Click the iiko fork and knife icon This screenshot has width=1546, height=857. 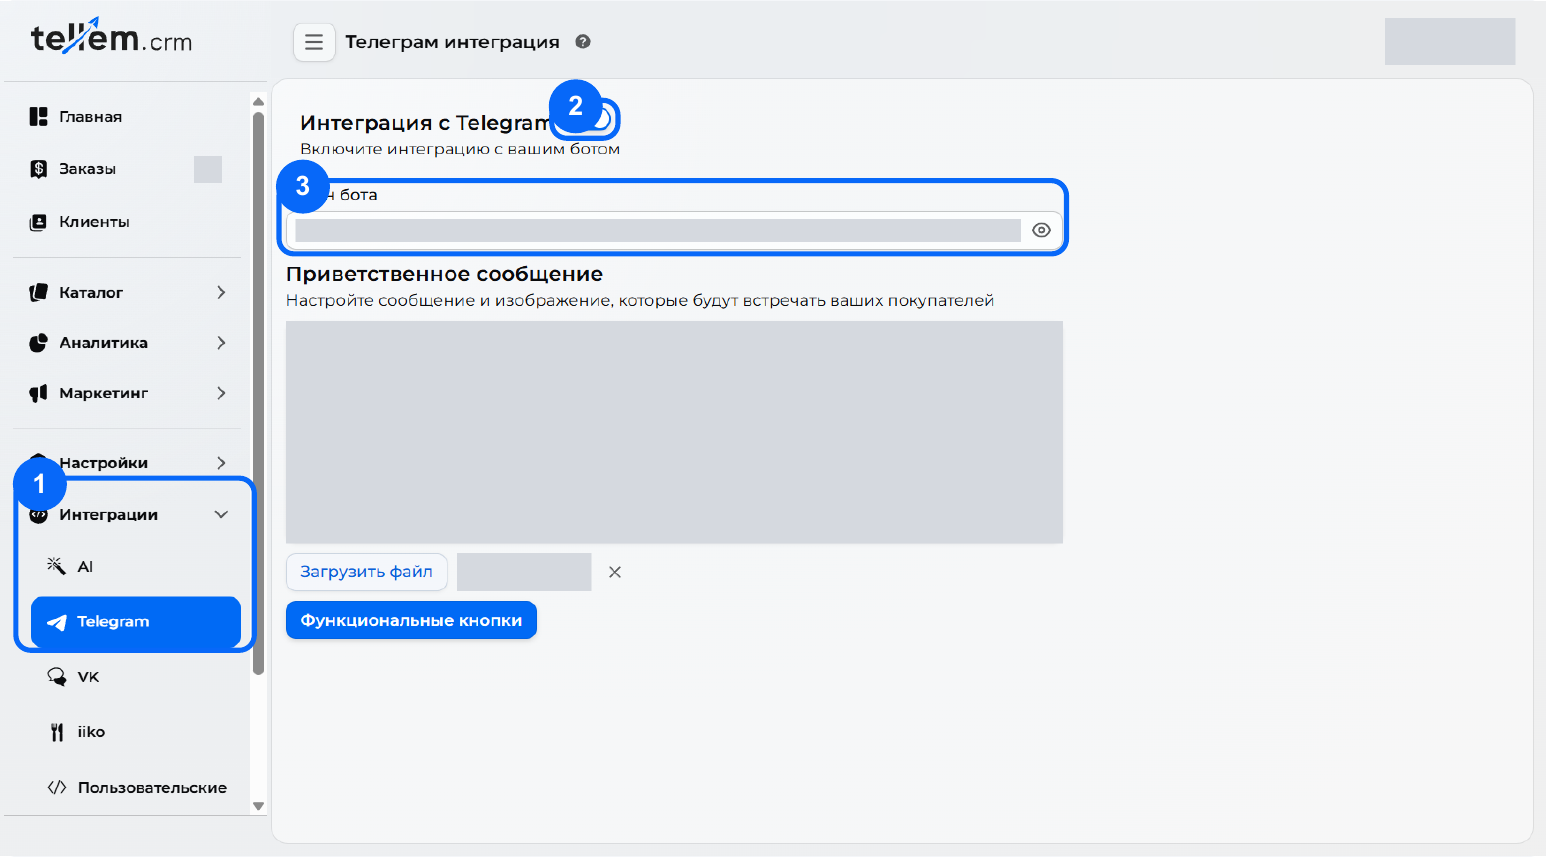pos(57,732)
